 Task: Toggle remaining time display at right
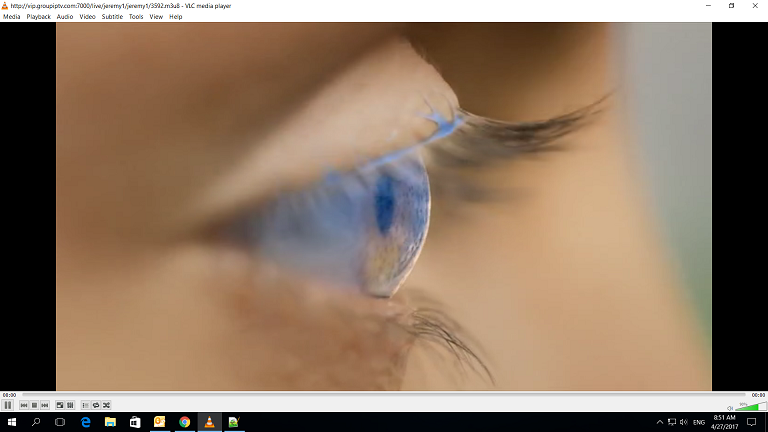point(758,395)
